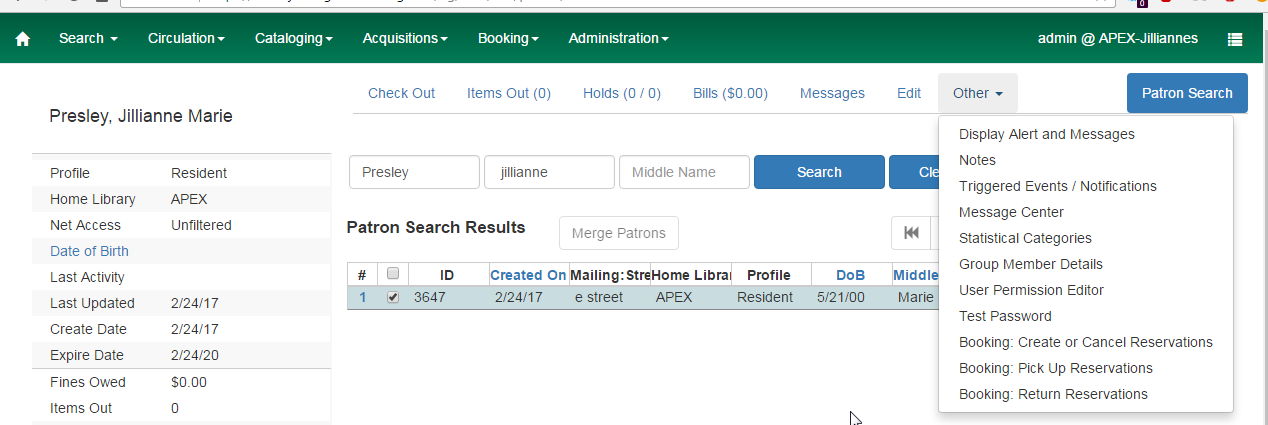Click the e street address cell
This screenshot has height=425, width=1268.
pyautogui.click(x=598, y=297)
